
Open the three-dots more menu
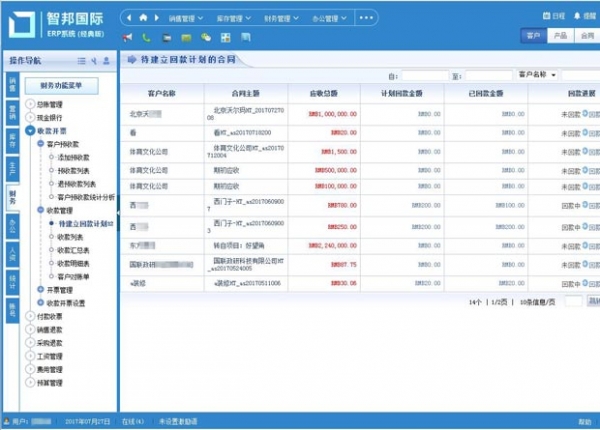coord(366,18)
